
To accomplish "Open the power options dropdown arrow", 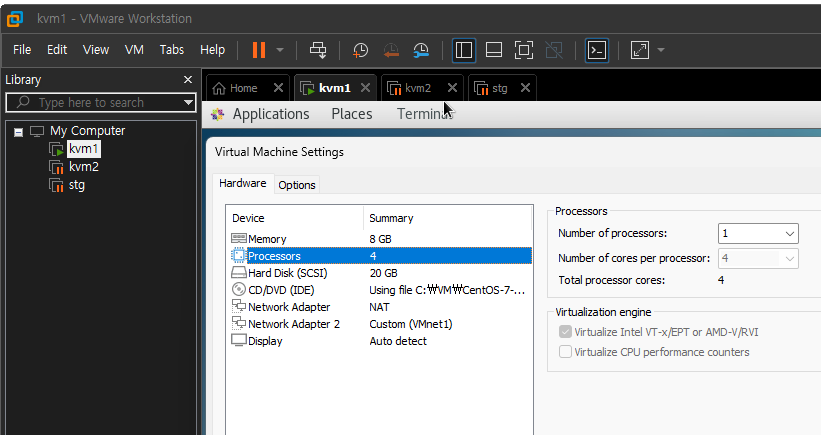I will 280,50.
